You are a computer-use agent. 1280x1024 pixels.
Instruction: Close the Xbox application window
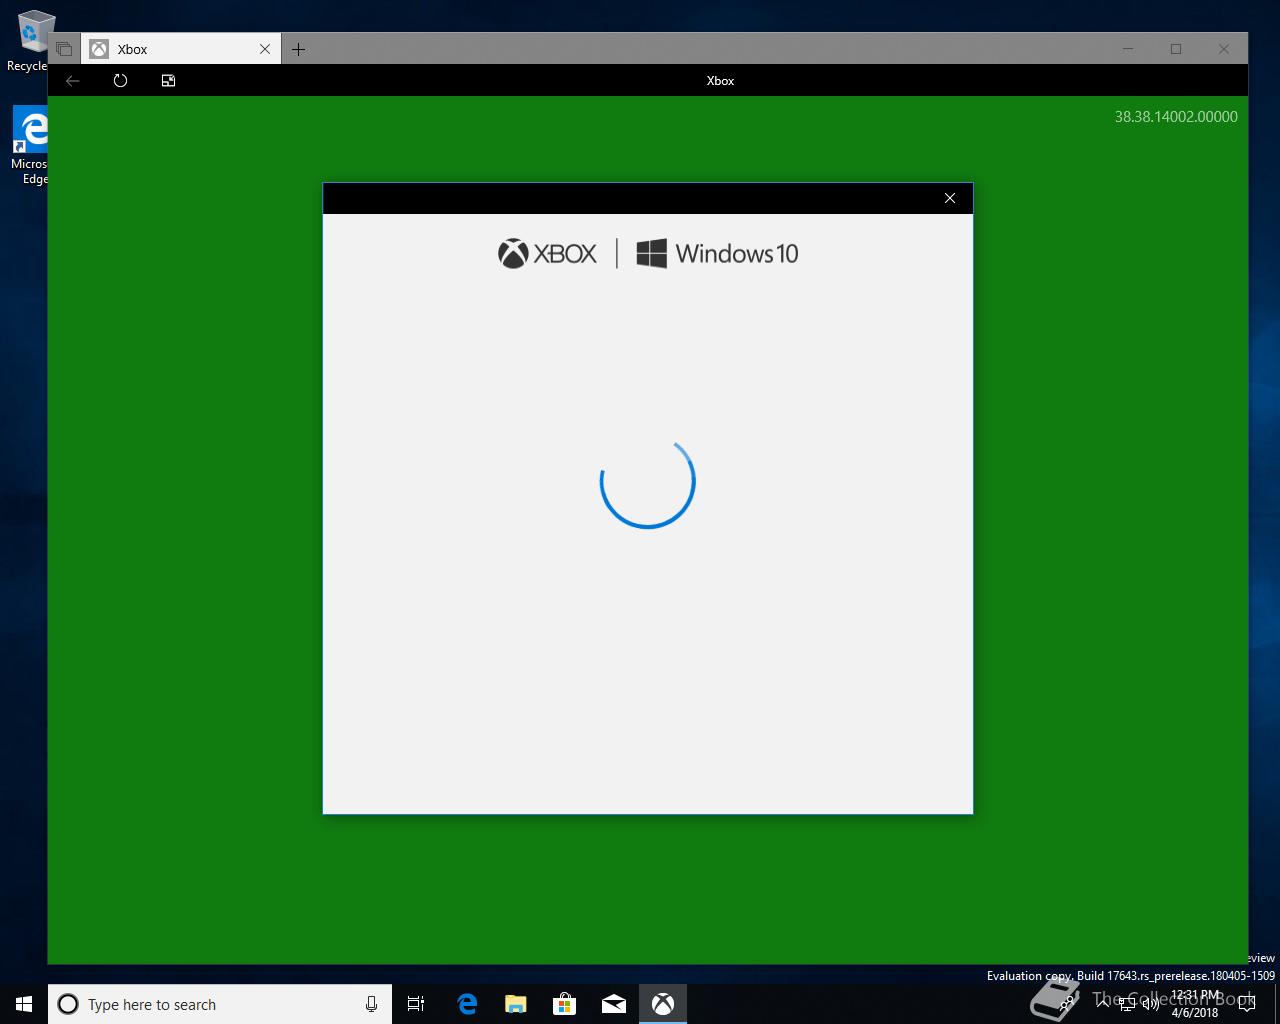pos(1224,49)
